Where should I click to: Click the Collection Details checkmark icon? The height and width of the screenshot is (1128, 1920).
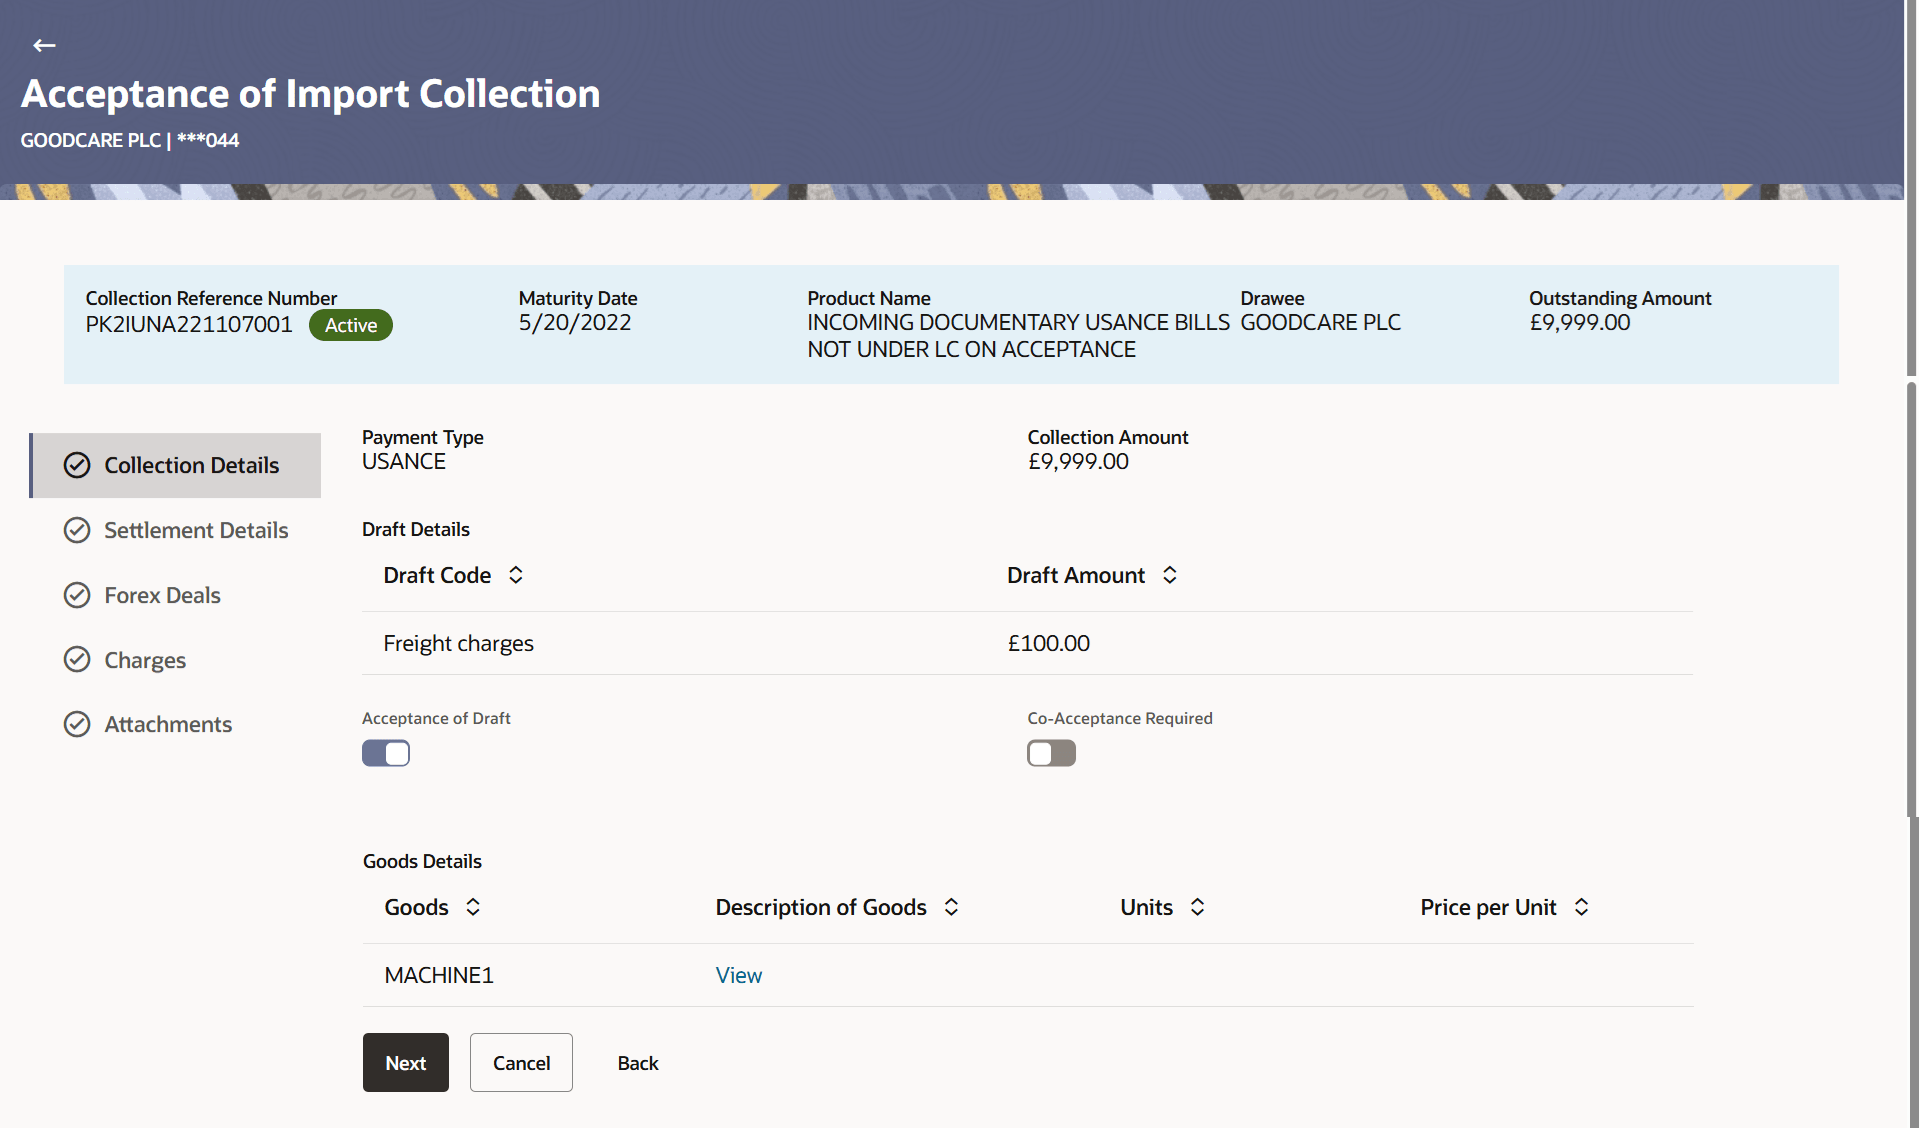(77, 465)
